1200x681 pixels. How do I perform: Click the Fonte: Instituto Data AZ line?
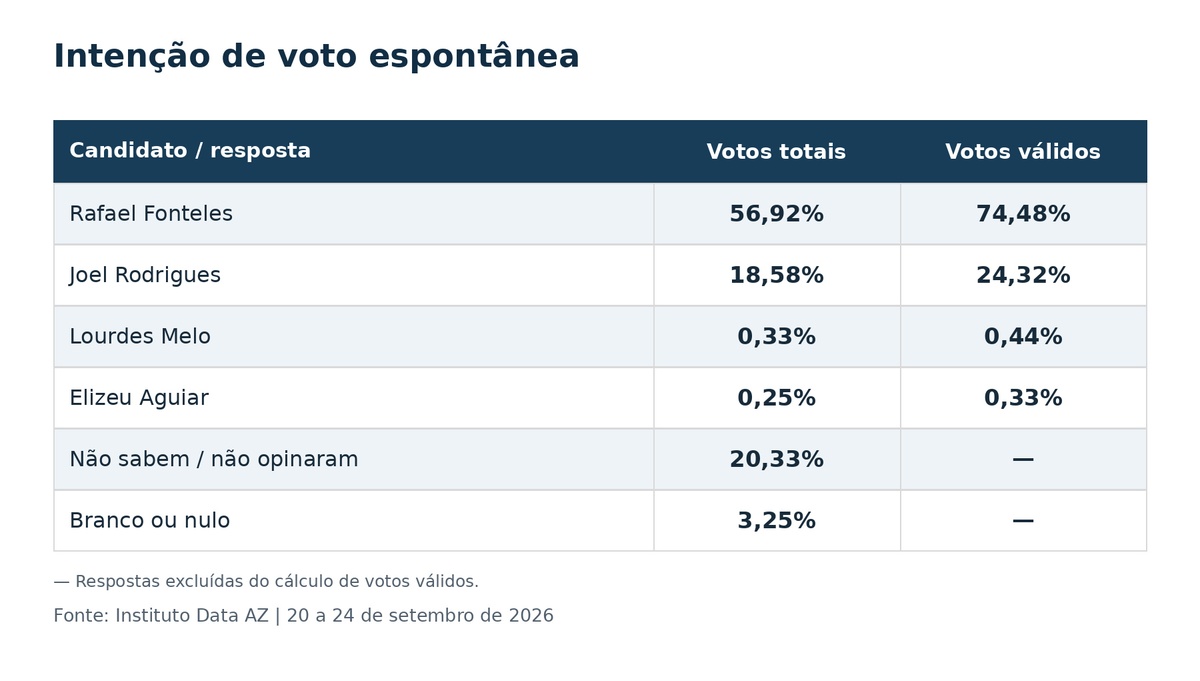click(x=303, y=616)
